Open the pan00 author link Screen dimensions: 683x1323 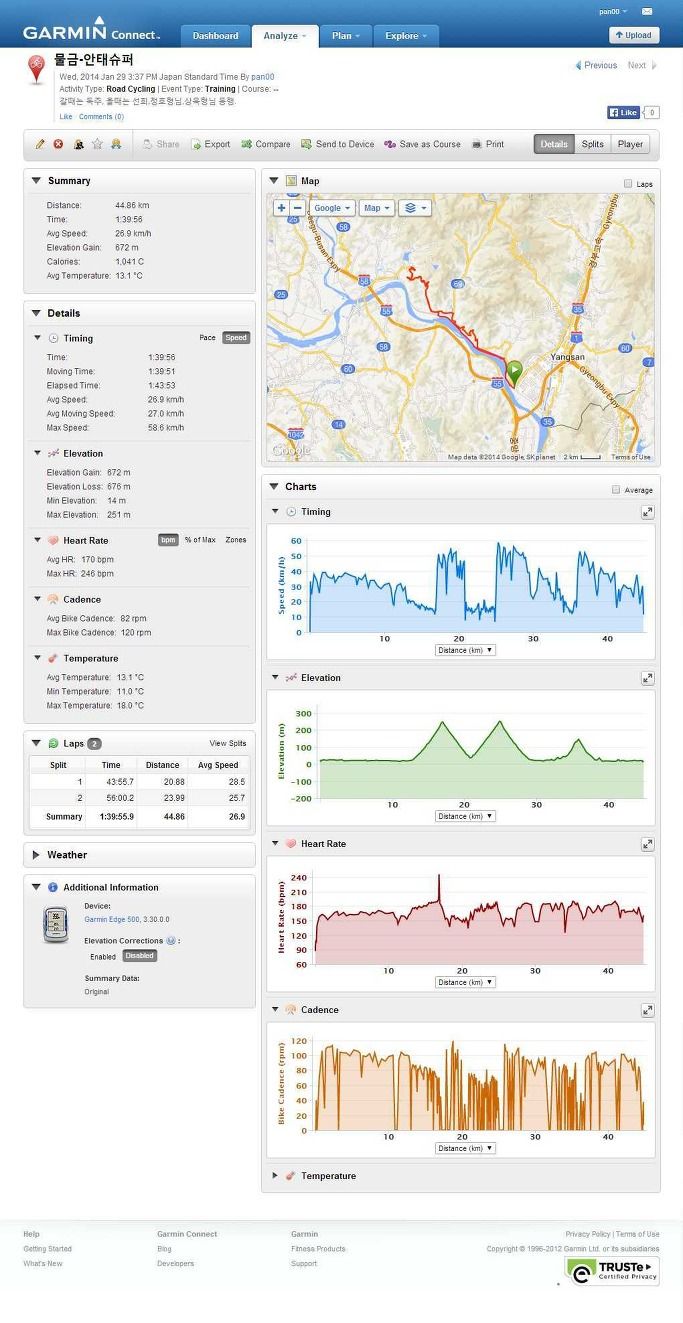(x=263, y=77)
